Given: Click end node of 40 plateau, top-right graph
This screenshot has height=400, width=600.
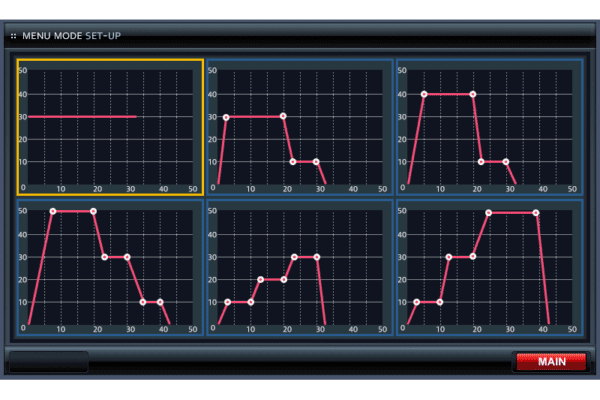Looking at the screenshot, I should pos(473,94).
